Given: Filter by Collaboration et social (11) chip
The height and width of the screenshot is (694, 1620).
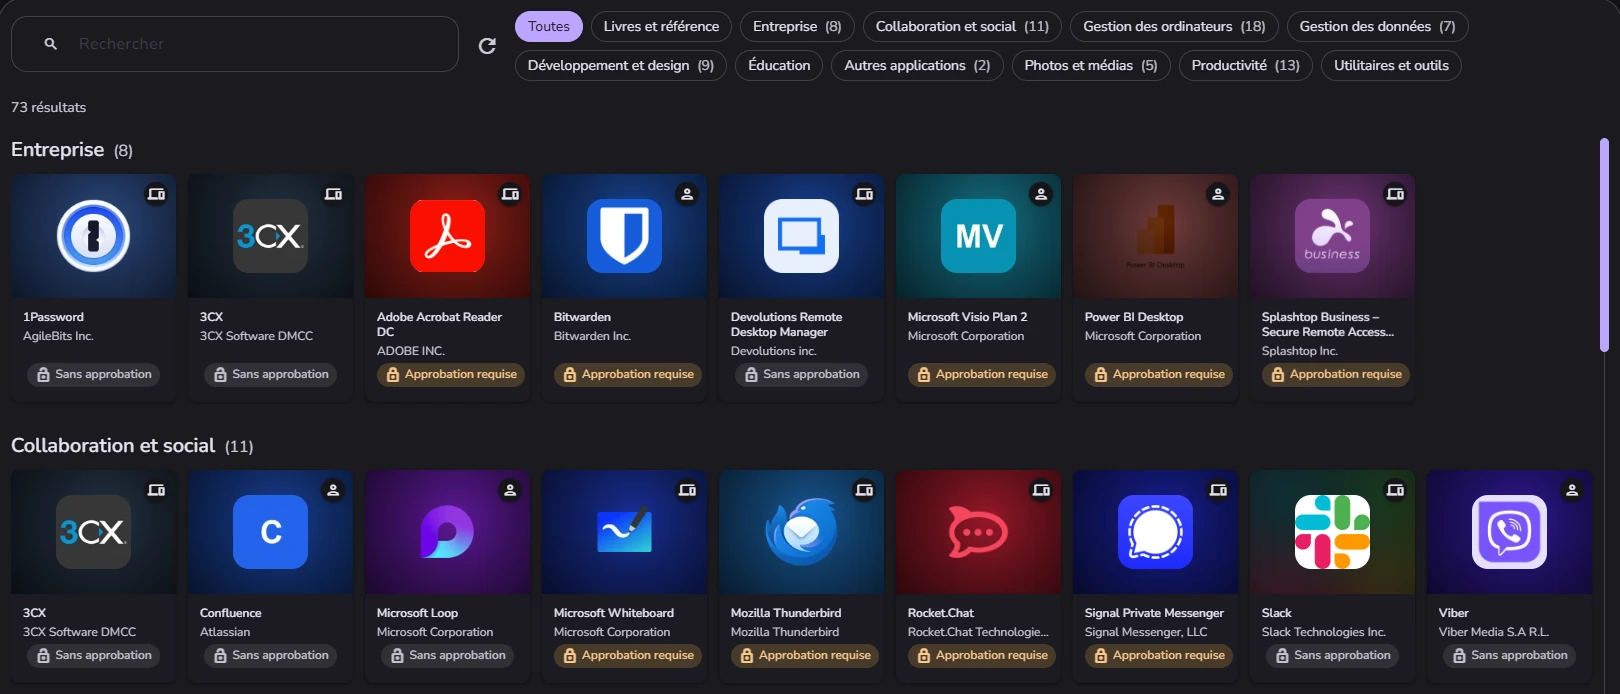Looking at the screenshot, I should (x=962, y=27).
